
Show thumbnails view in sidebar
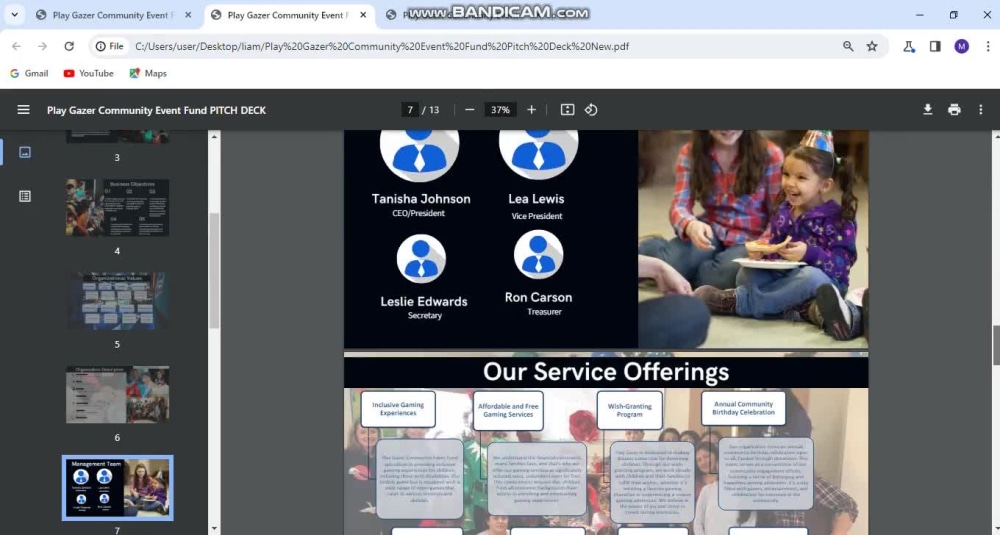pyautogui.click(x=25, y=152)
